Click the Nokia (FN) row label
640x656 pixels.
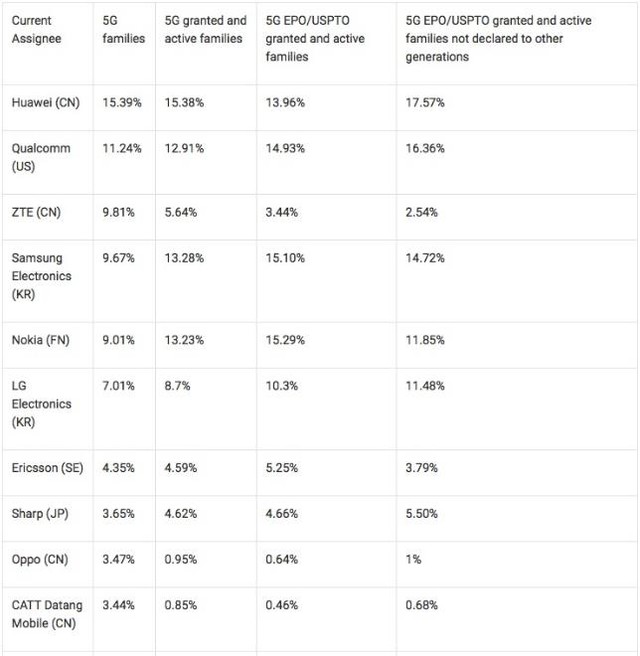click(x=41, y=340)
